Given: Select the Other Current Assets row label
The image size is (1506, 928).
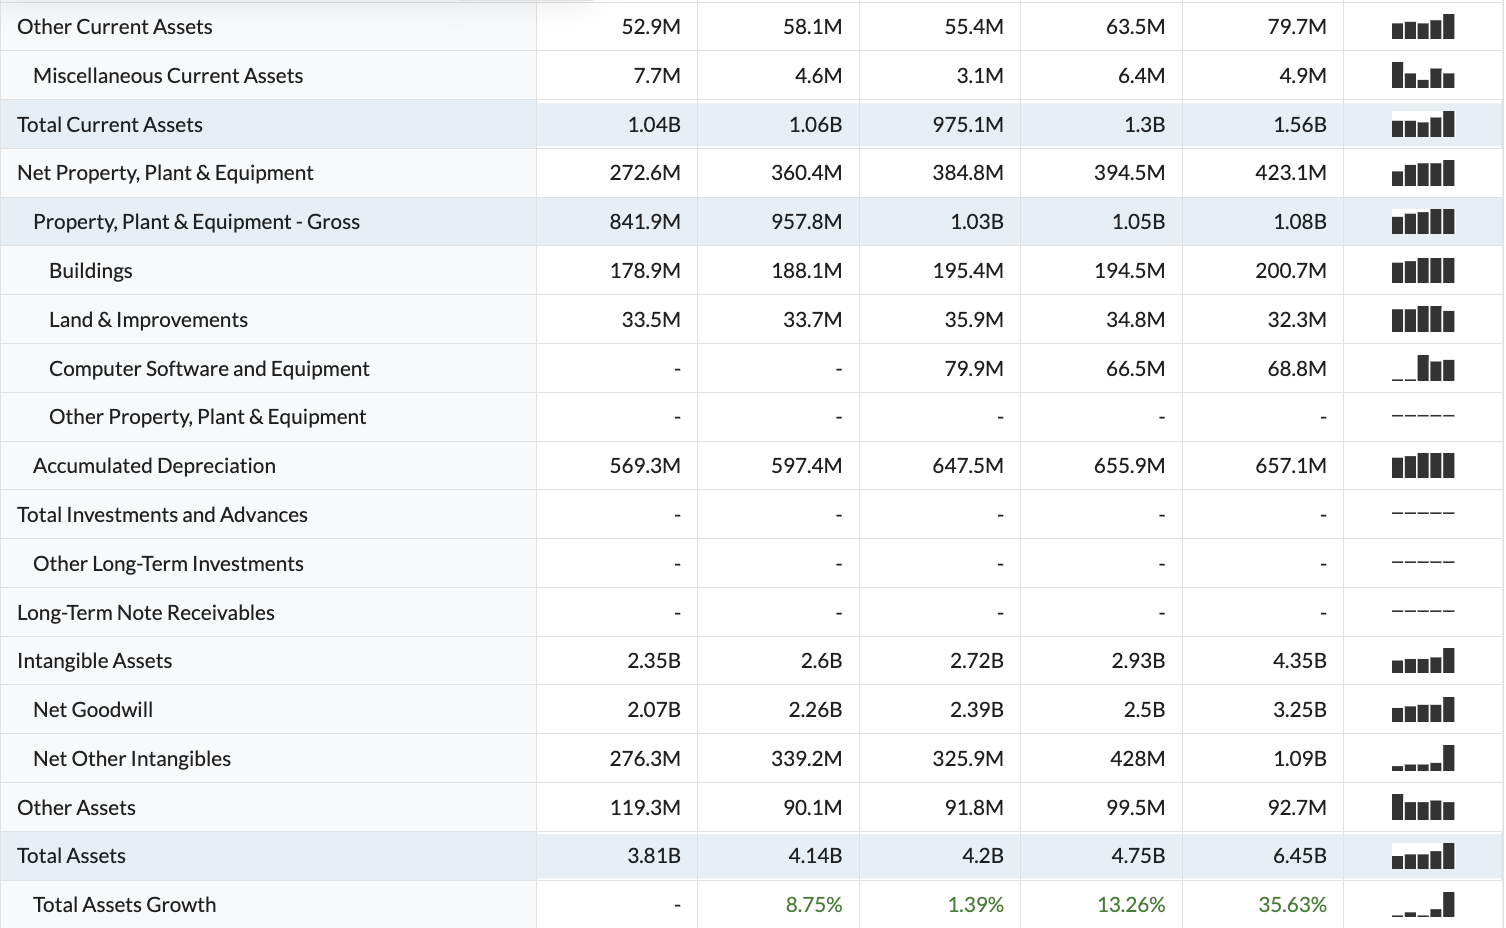Looking at the screenshot, I should (115, 27).
